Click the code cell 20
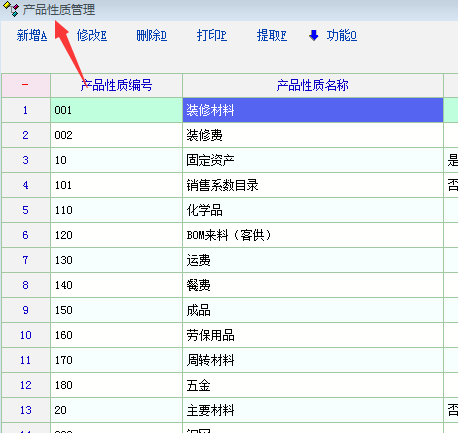Screen dimensions: 458x433 (116, 410)
